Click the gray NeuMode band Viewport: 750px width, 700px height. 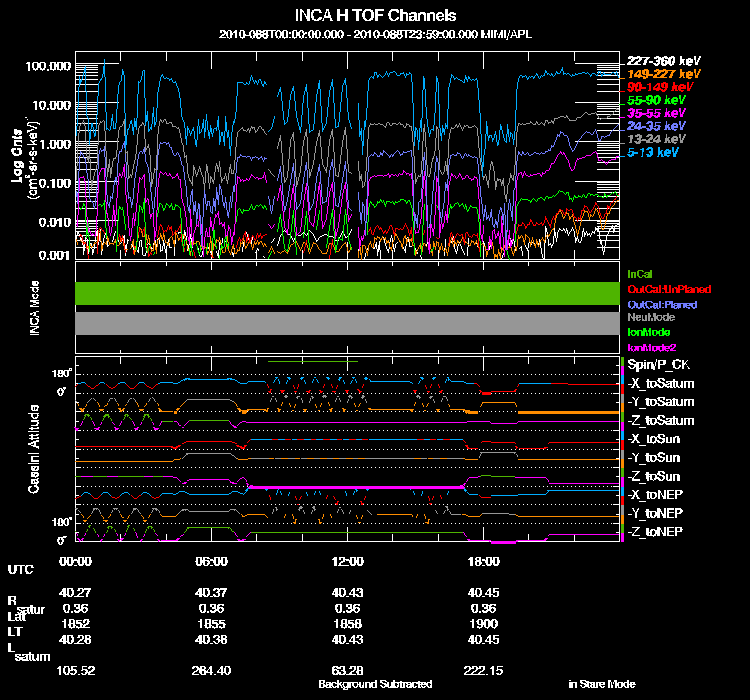[347, 323]
